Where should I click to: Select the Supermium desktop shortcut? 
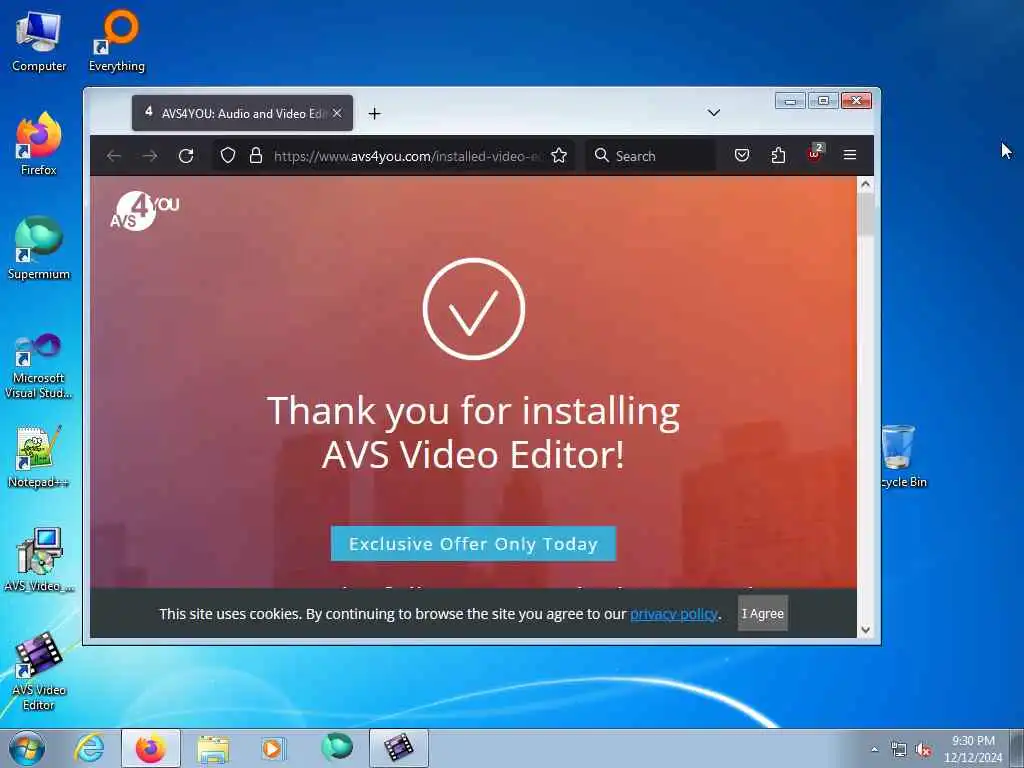(39, 249)
